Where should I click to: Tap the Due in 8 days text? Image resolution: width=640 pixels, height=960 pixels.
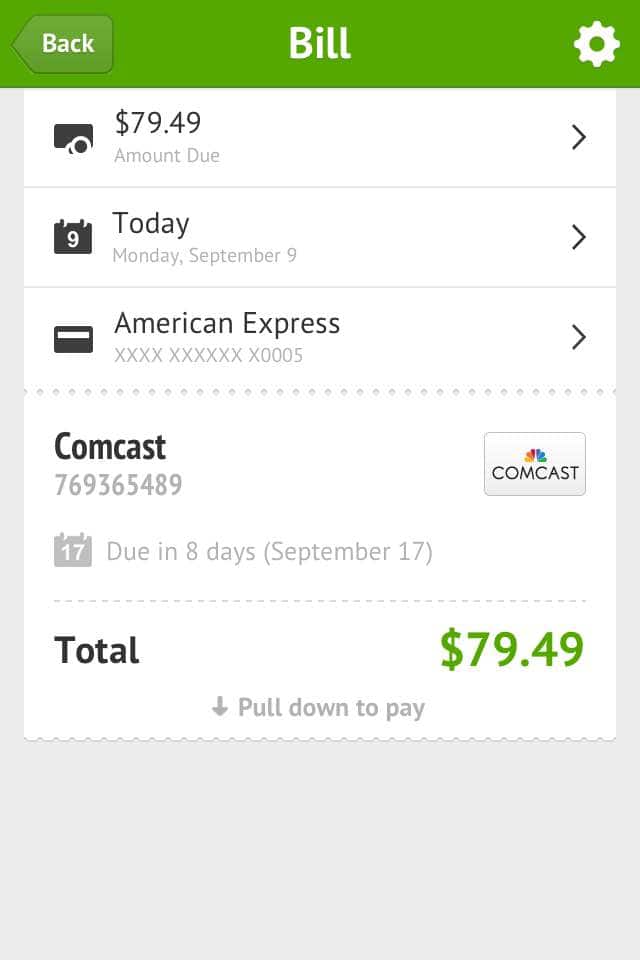point(269,552)
